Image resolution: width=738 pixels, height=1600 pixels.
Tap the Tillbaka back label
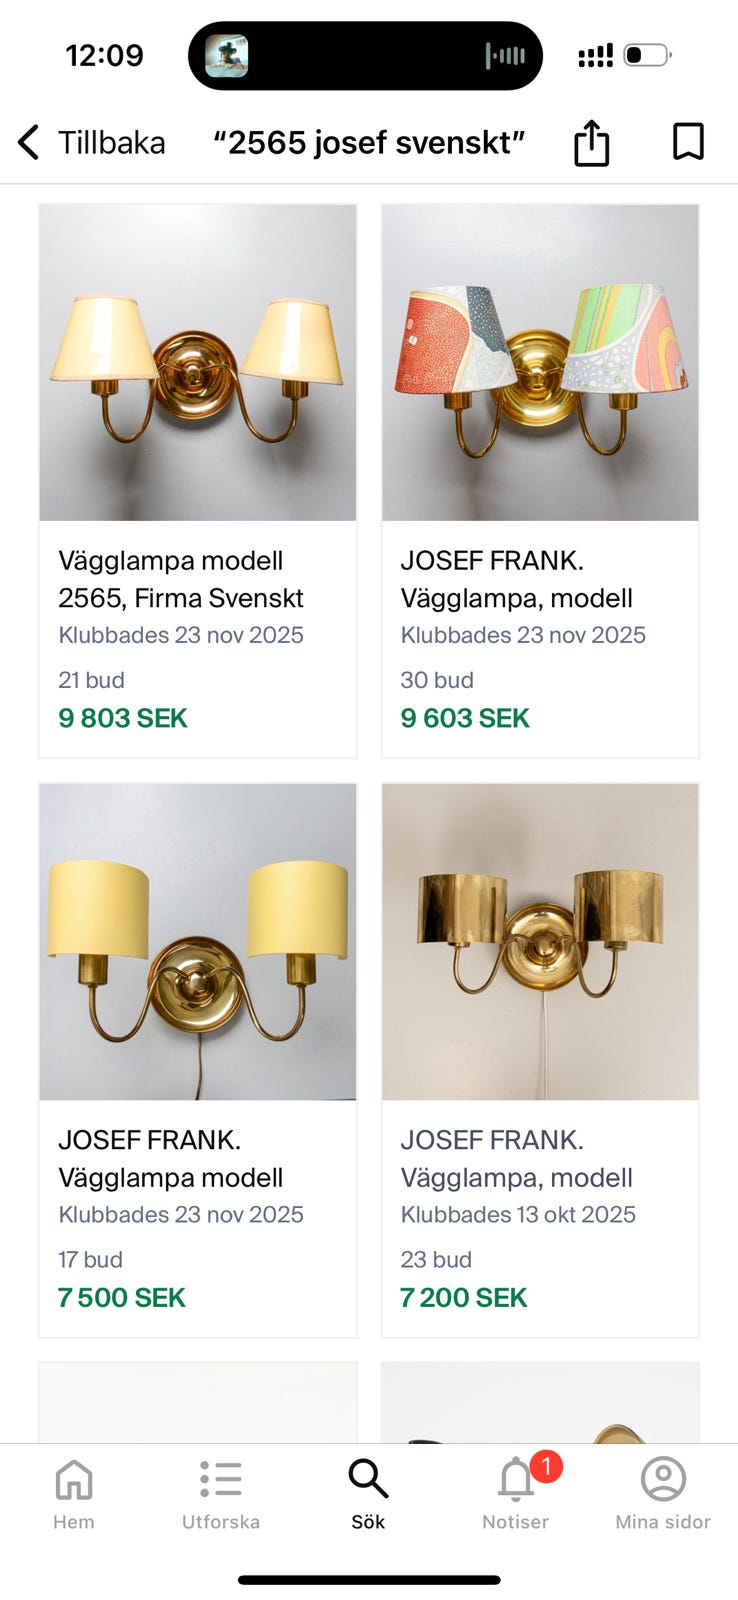point(112,142)
